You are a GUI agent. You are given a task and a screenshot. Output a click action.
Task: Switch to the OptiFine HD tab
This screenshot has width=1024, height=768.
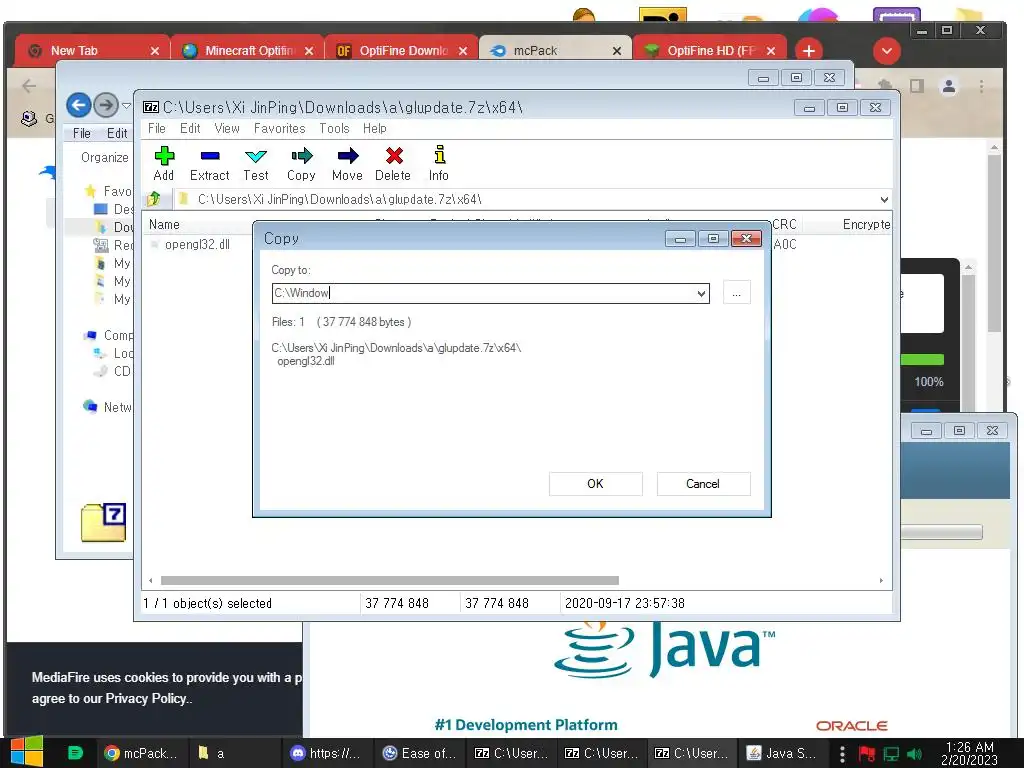tap(709, 50)
